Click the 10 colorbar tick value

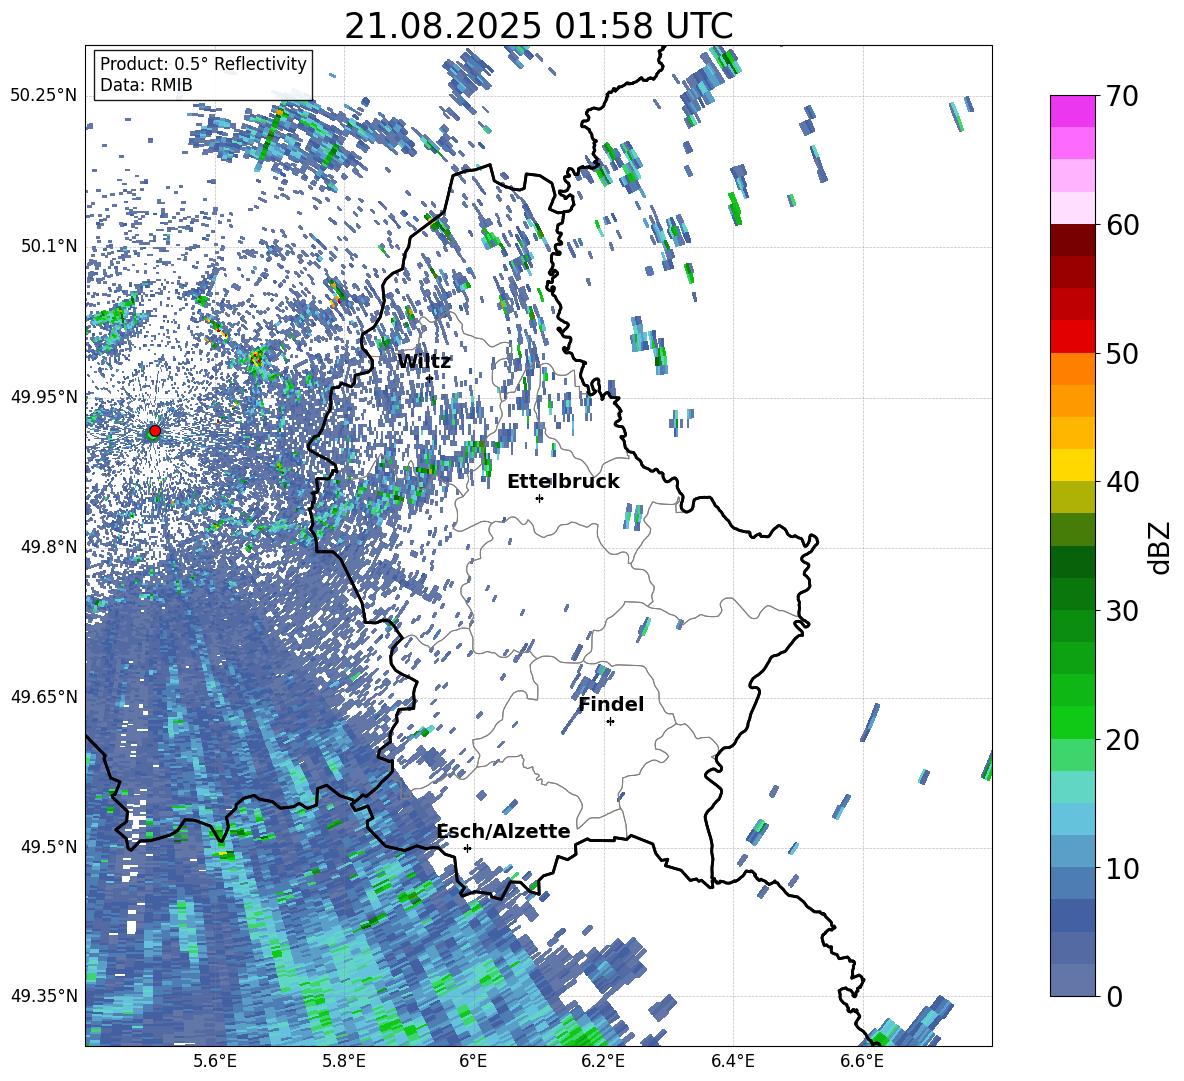1122,868
